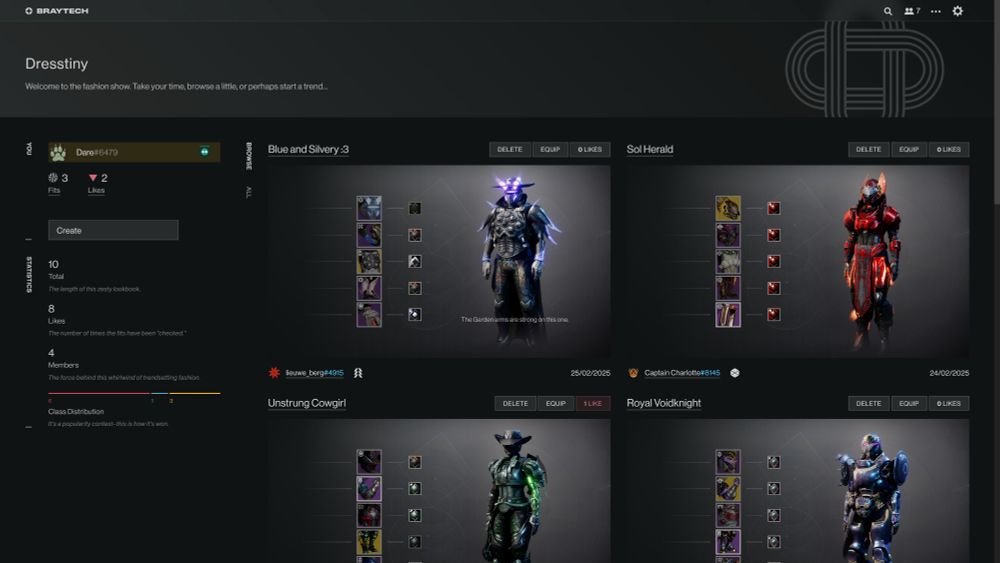Equip the Sol Herald fit
Image resolution: width=1000 pixels, height=563 pixels.
click(909, 149)
